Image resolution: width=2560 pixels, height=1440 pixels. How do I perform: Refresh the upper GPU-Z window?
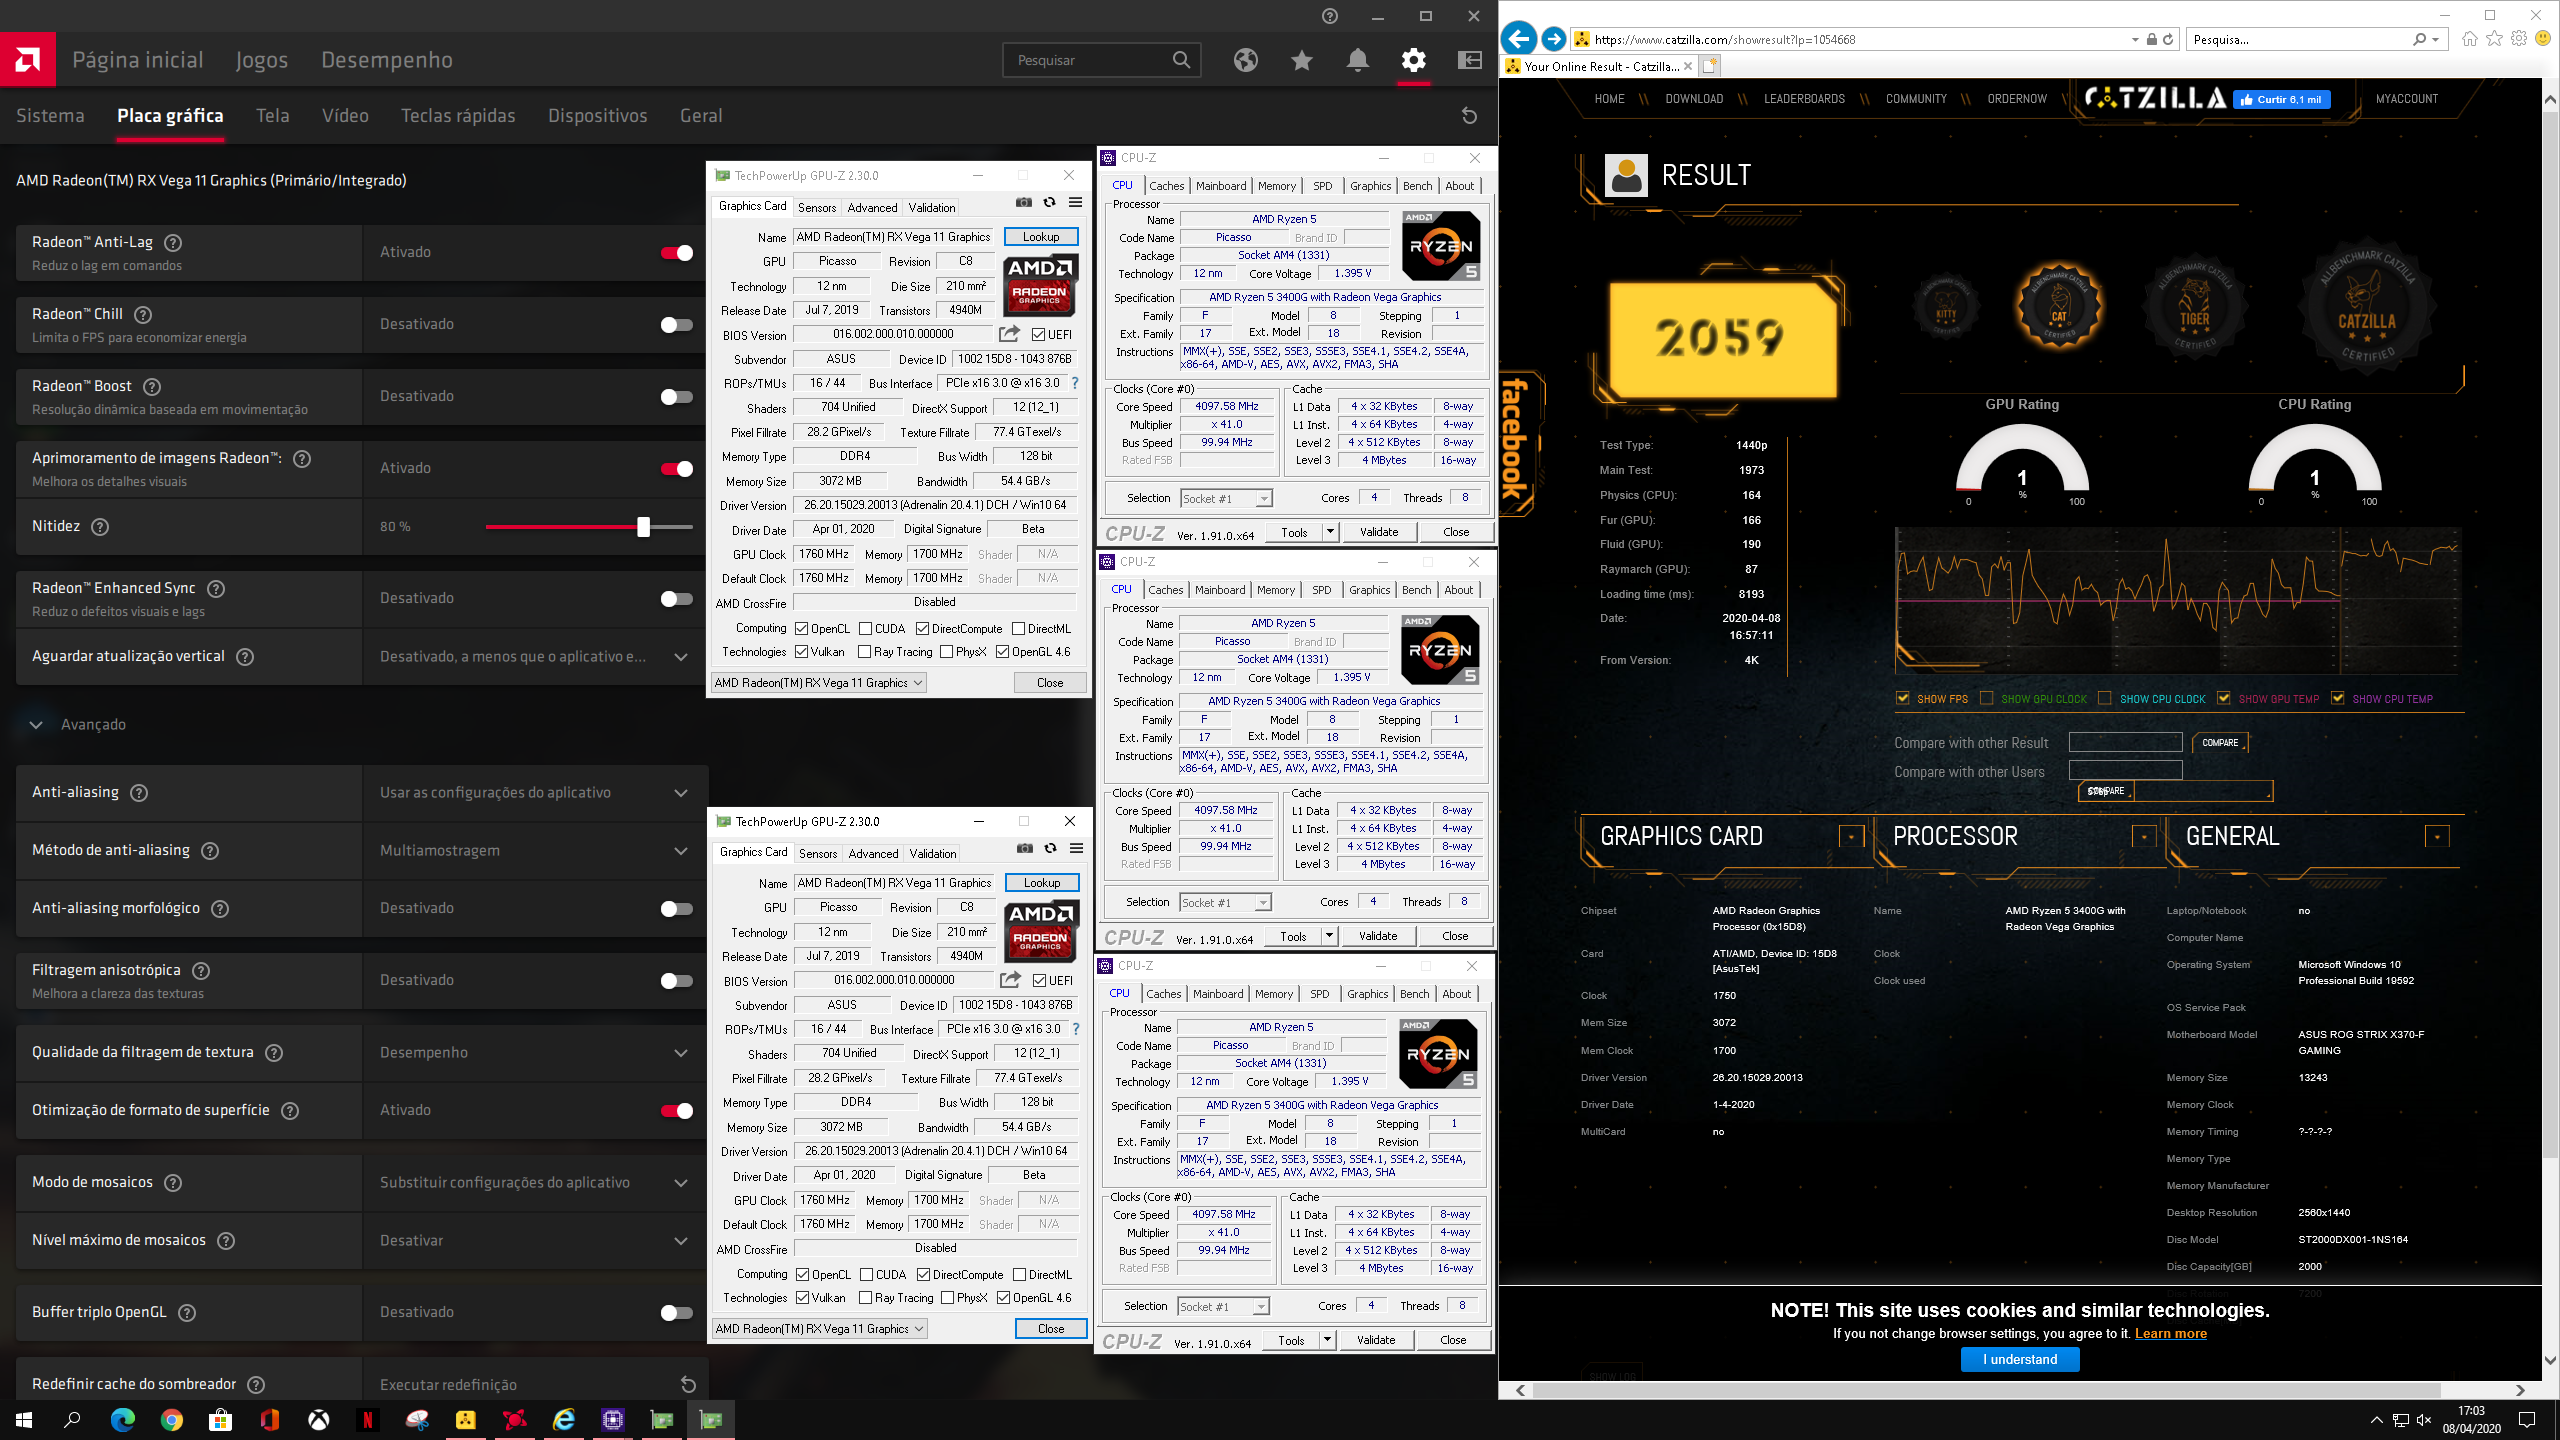1049,202
